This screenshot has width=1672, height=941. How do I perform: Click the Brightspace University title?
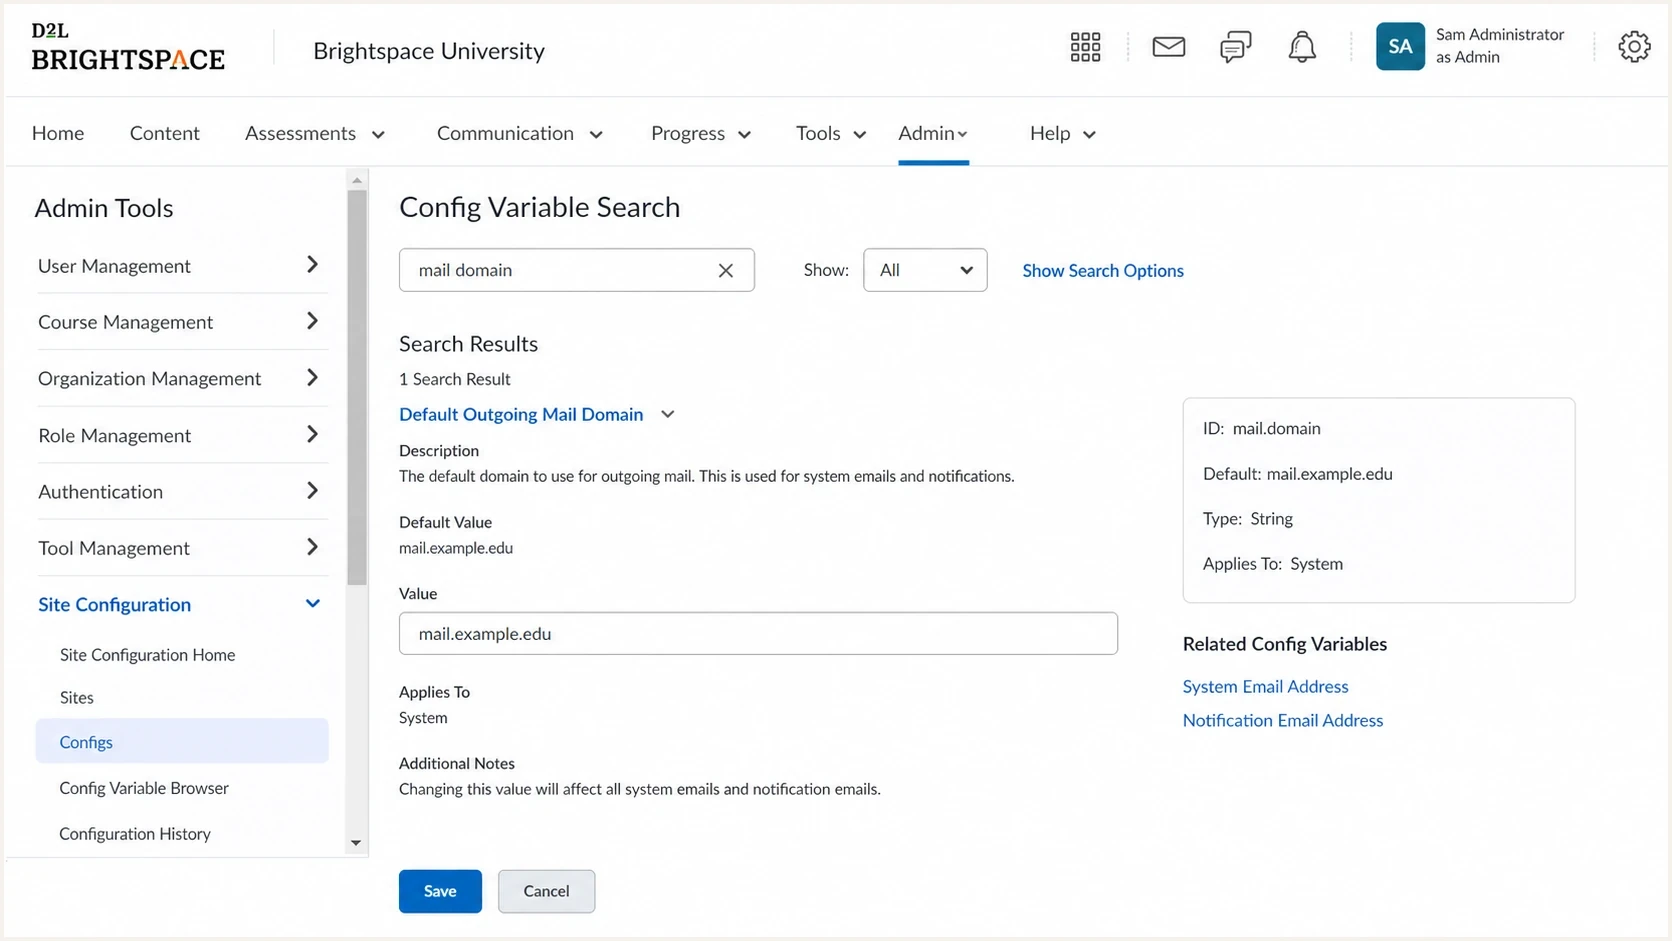pos(429,51)
